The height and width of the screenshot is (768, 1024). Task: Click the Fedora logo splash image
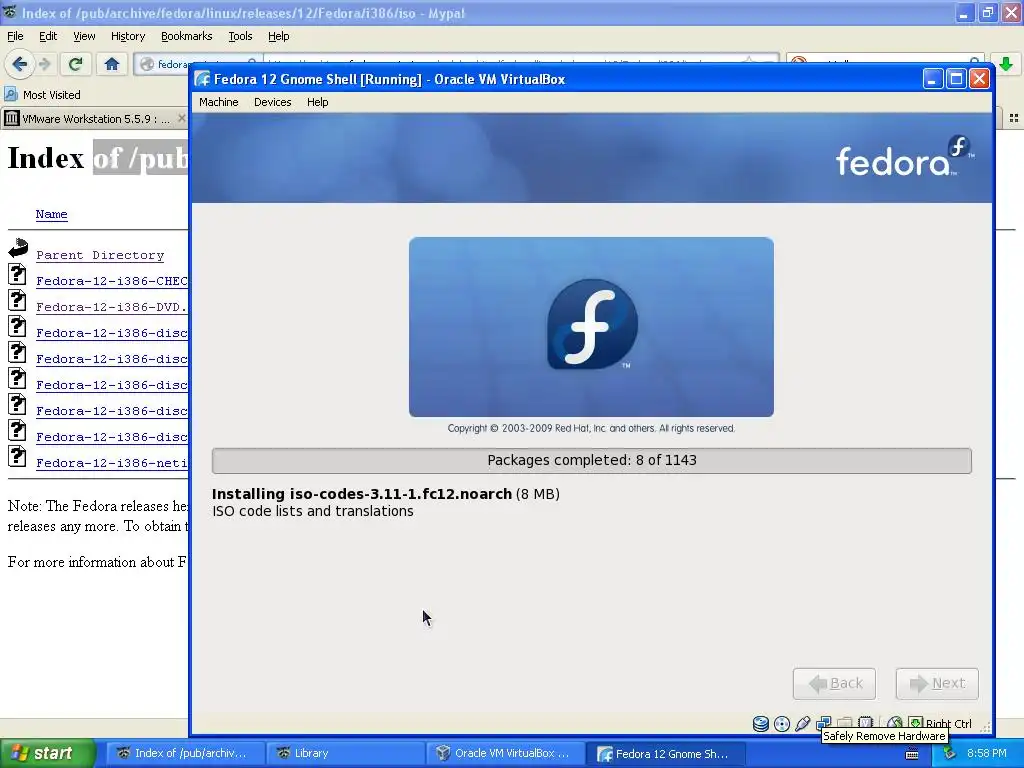click(x=592, y=327)
